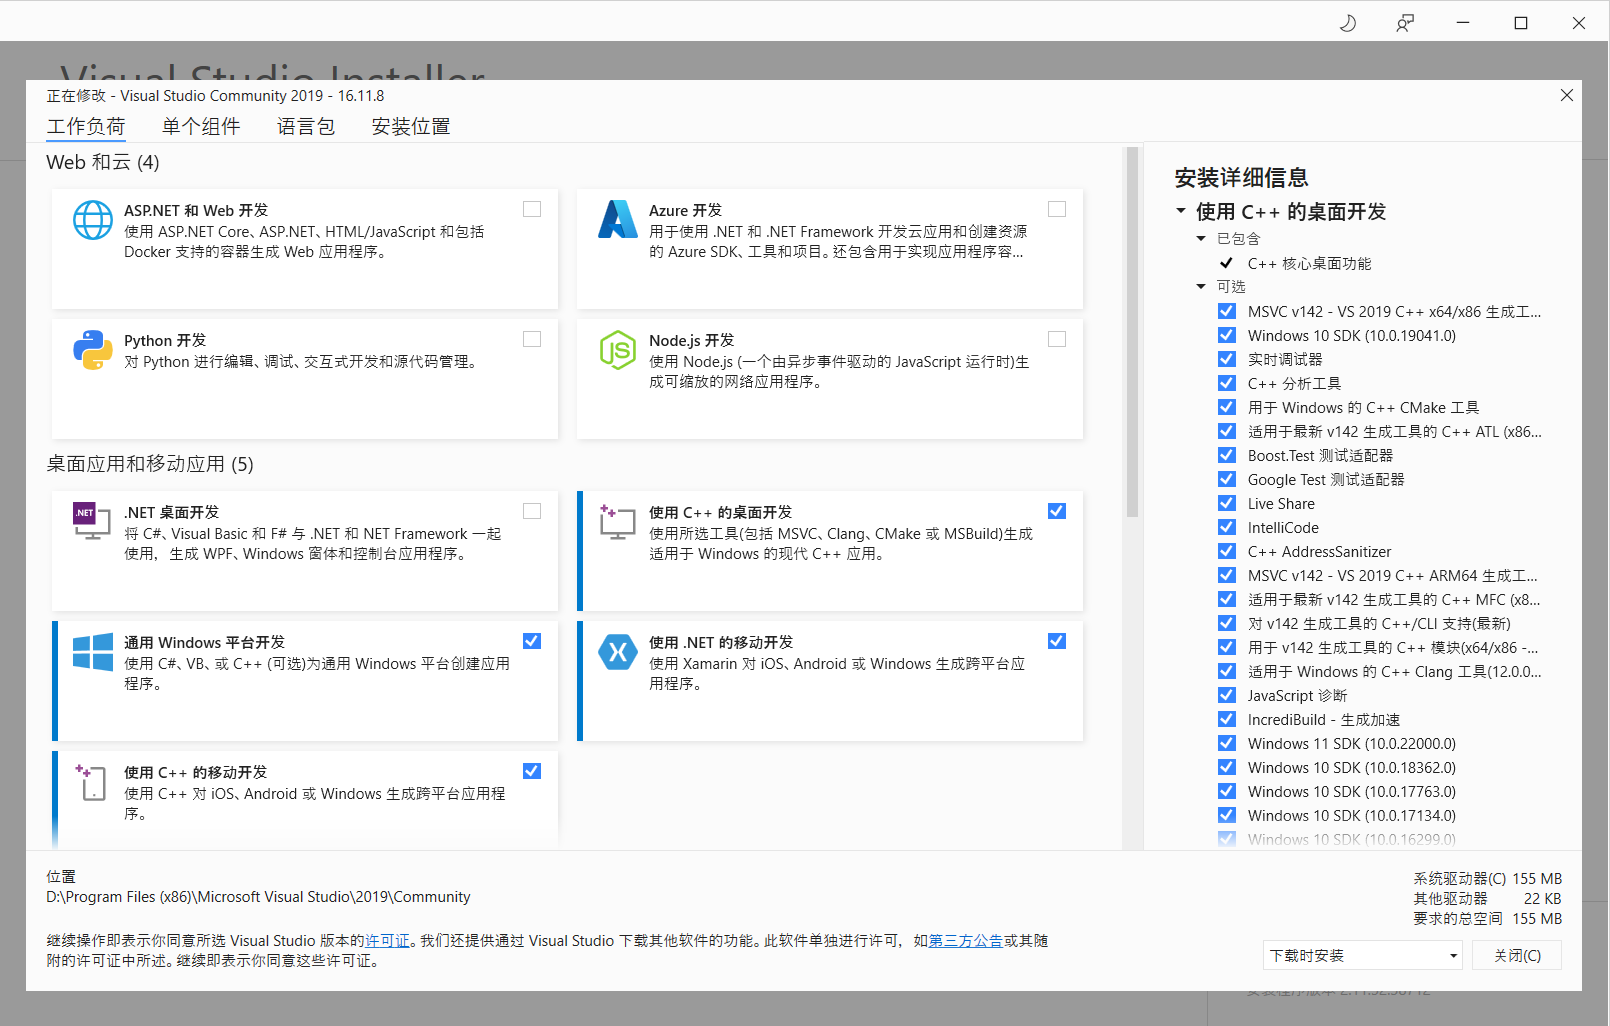This screenshot has height=1026, width=1610.
Task: Open the feedback icon in title bar
Action: [1405, 22]
